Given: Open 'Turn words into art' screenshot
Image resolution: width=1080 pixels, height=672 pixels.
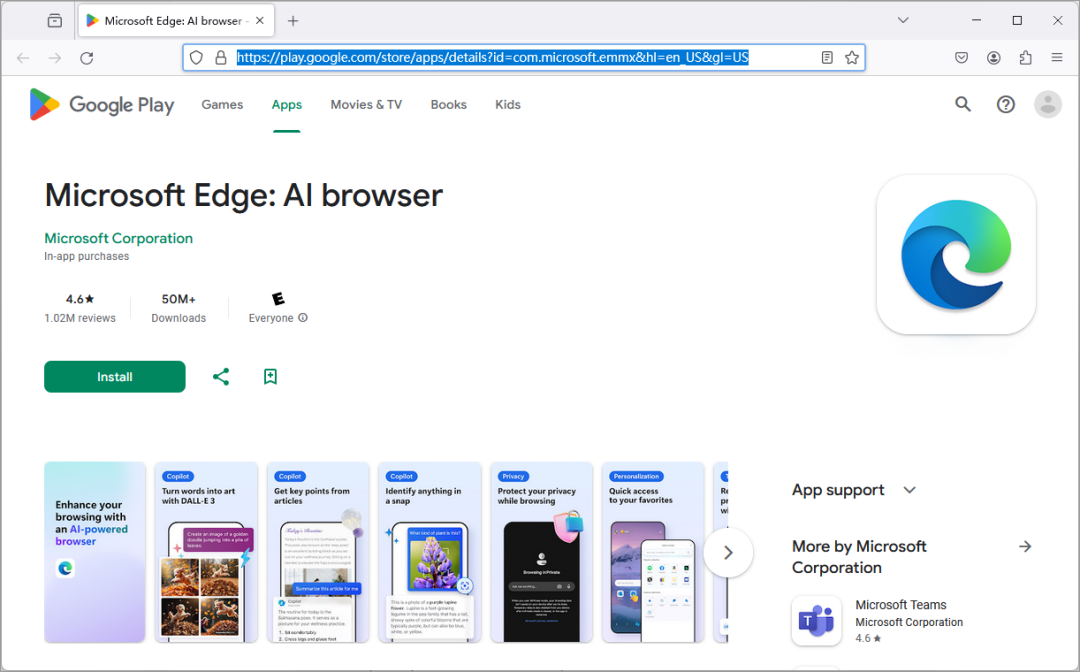Looking at the screenshot, I should 206,552.
